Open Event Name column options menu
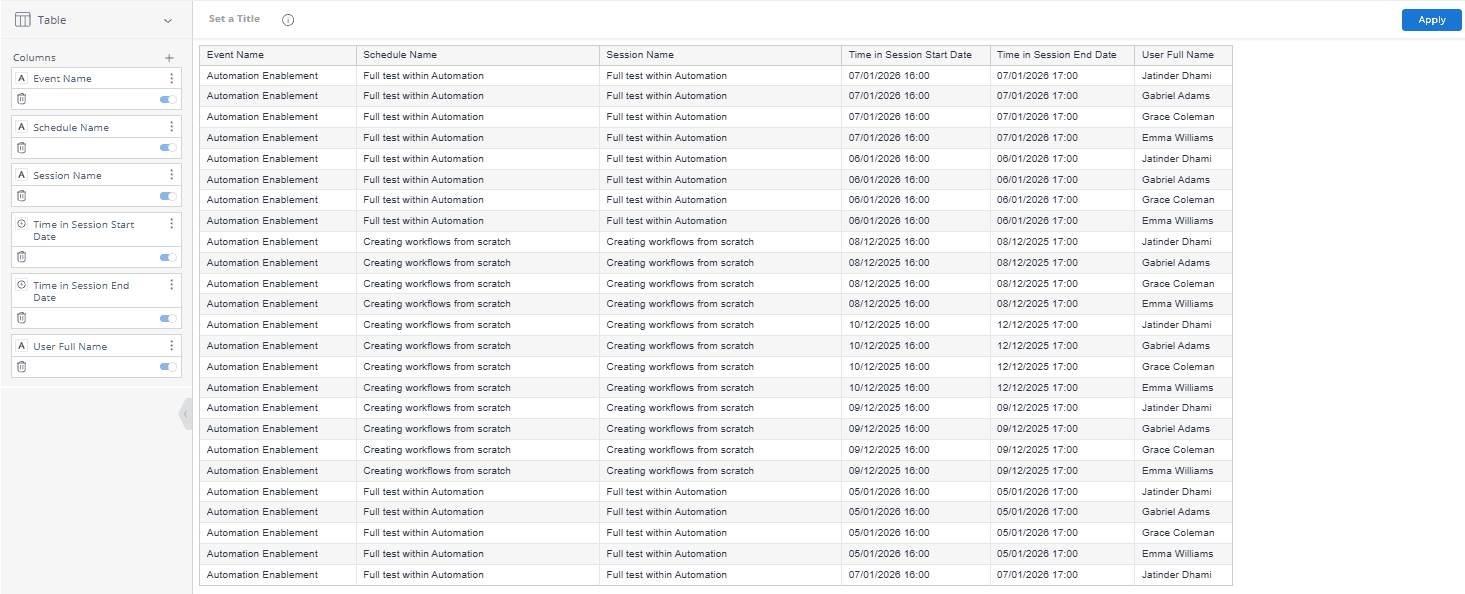The width and height of the screenshot is (1465, 594). (x=171, y=78)
